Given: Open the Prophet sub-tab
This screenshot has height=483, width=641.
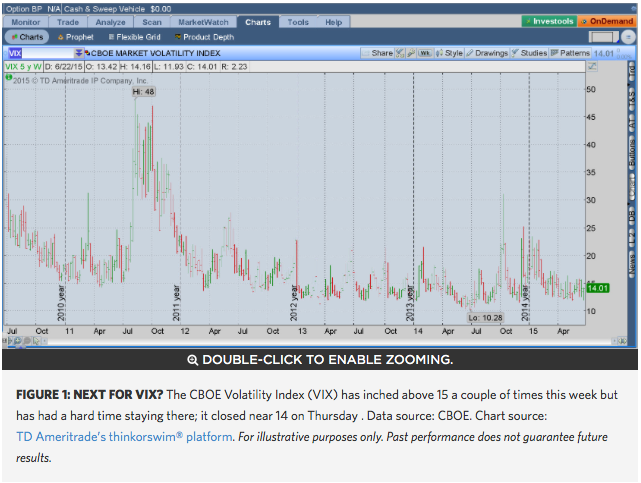Looking at the screenshot, I should (76, 37).
